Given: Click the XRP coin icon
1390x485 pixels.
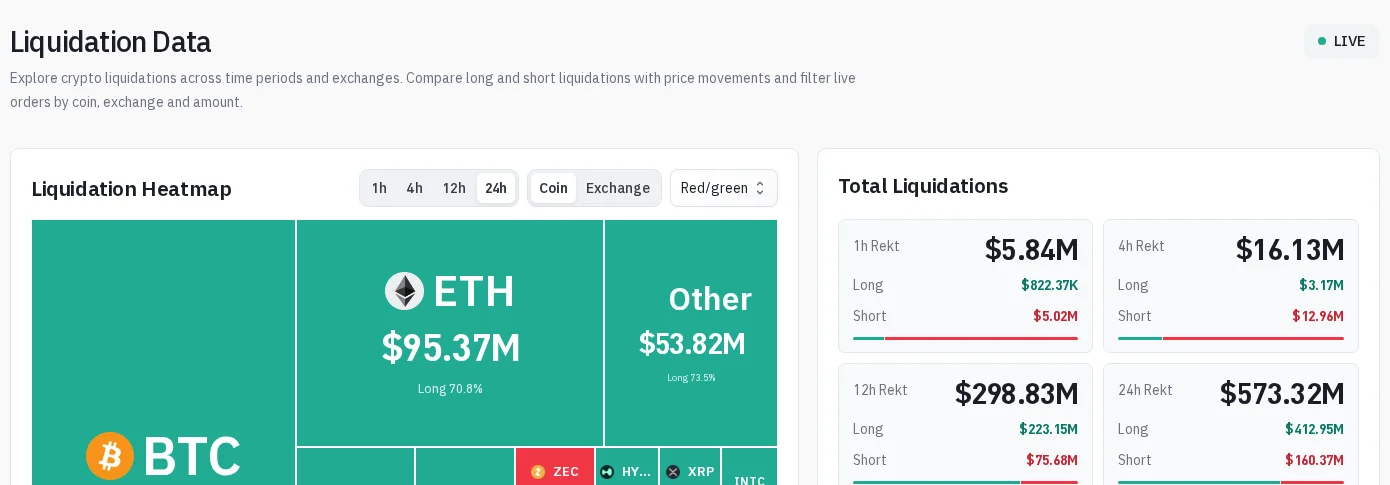Looking at the screenshot, I should [673, 472].
